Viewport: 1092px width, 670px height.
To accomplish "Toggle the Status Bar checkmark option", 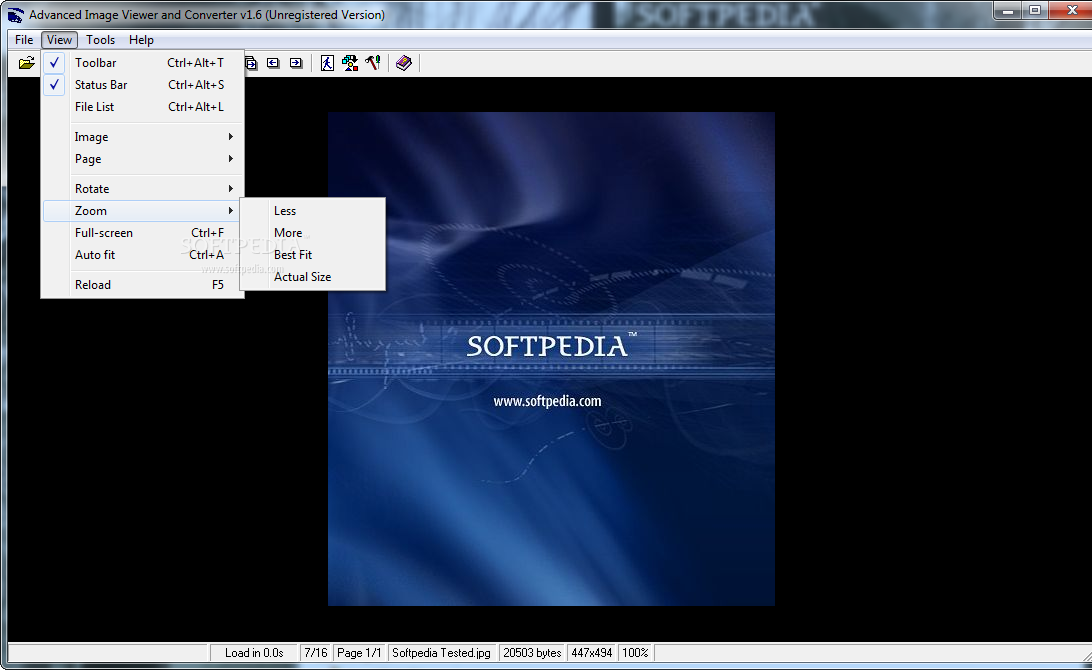I will point(143,85).
